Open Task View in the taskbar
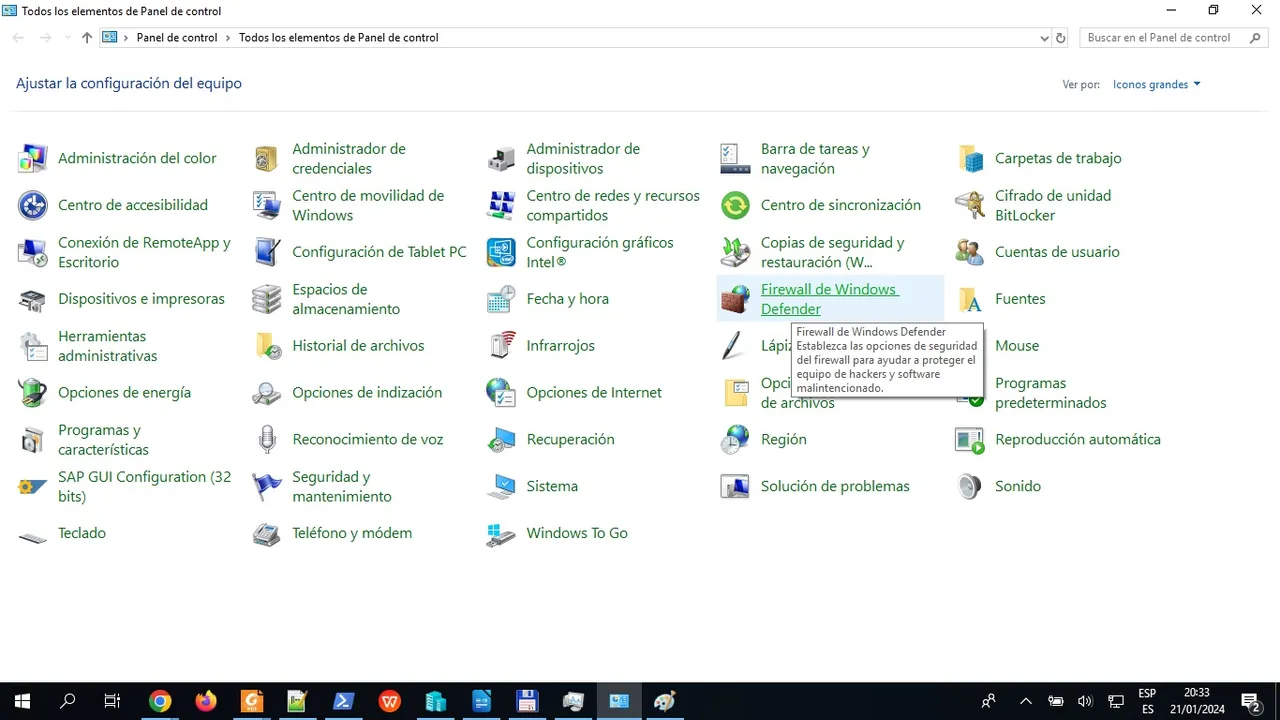 (x=113, y=701)
